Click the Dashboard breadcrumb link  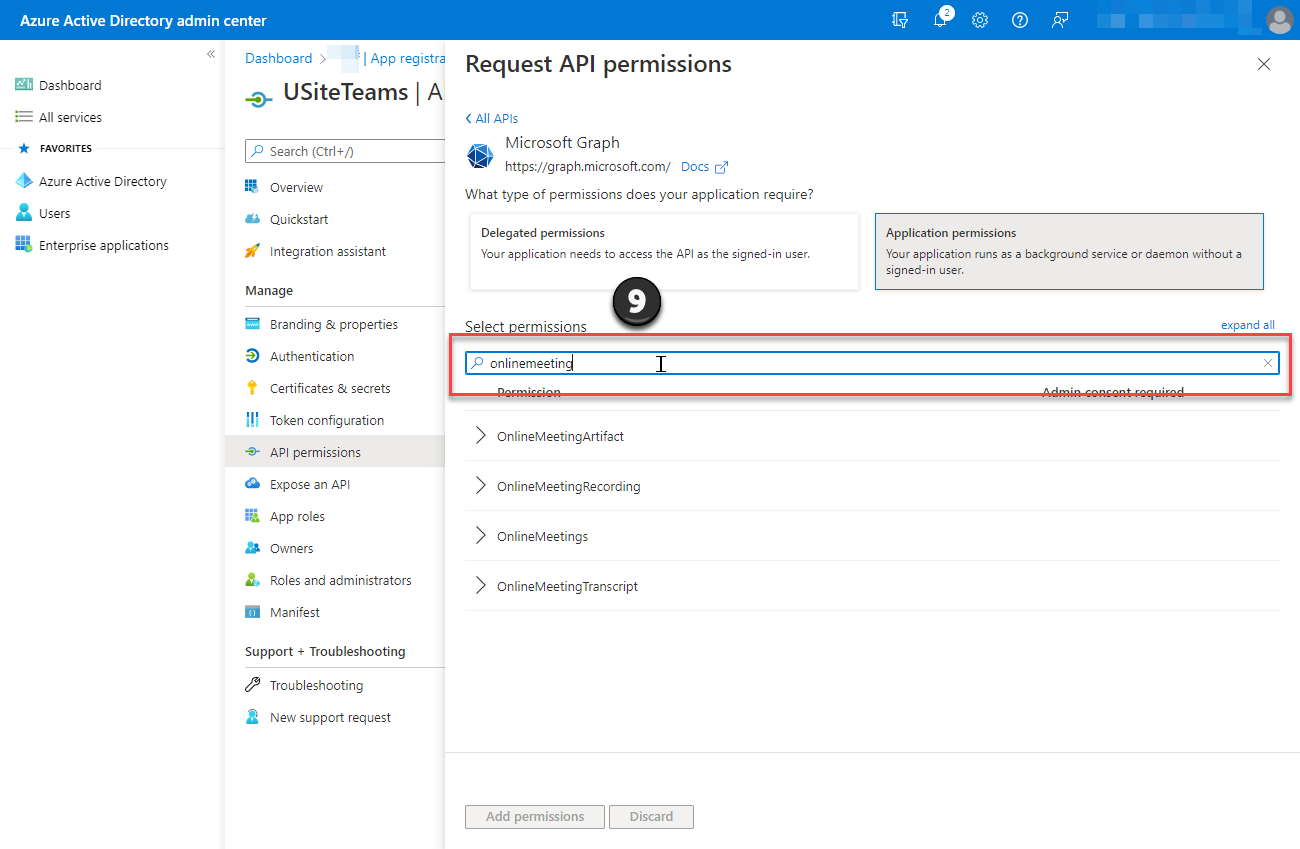click(x=279, y=58)
